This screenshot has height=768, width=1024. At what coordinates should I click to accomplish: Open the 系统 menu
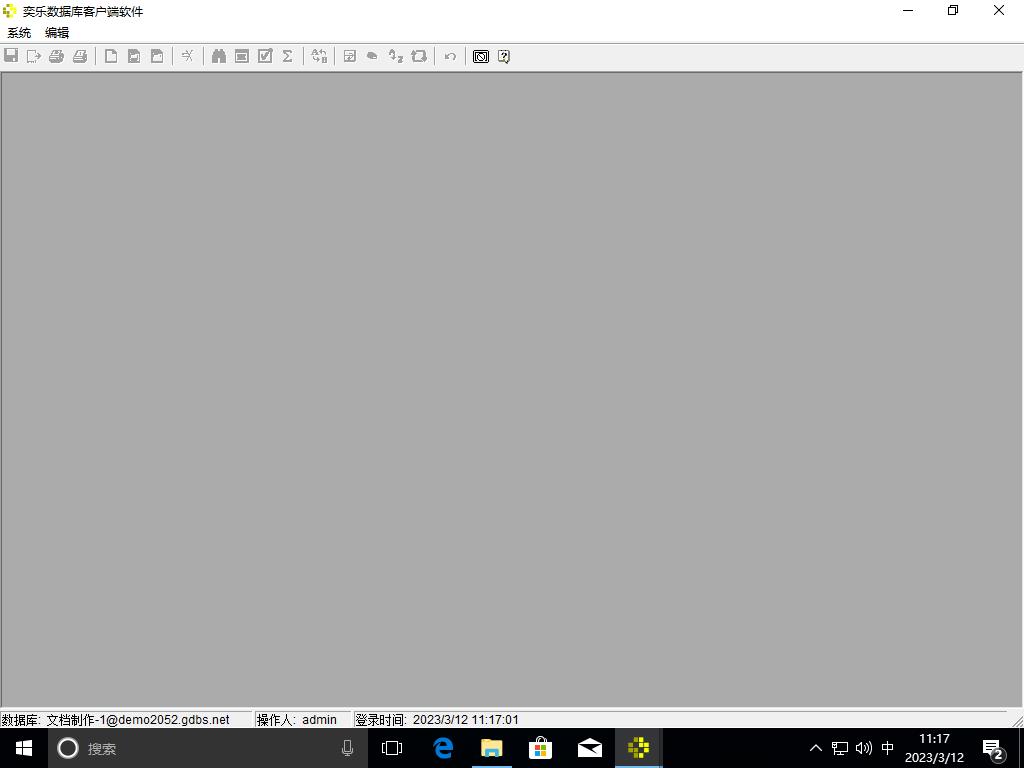19,33
